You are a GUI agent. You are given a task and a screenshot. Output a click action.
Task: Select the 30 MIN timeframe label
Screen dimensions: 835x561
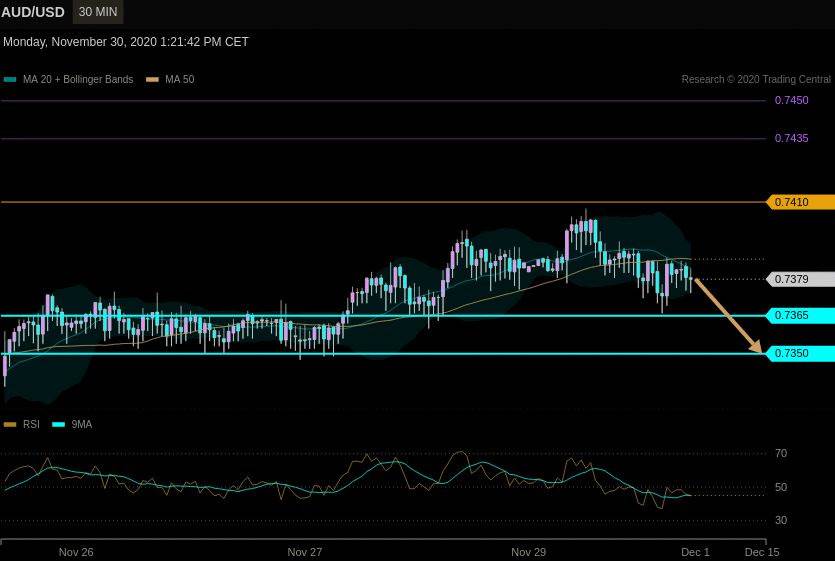click(x=98, y=12)
